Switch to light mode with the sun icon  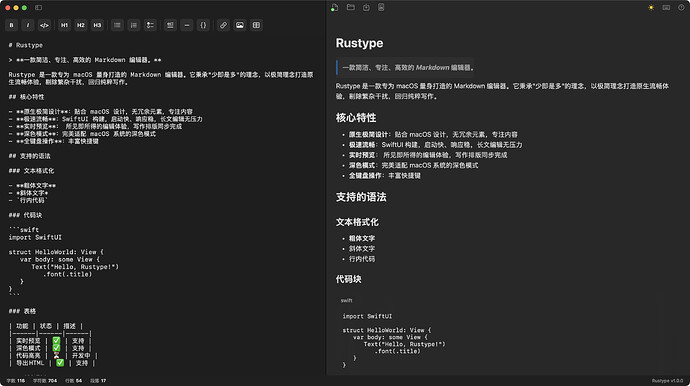coord(651,7)
